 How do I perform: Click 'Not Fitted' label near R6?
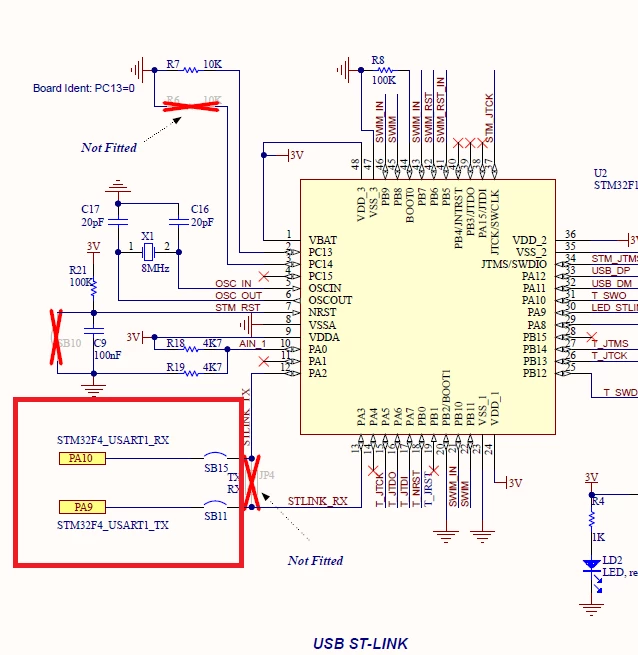coord(109,147)
